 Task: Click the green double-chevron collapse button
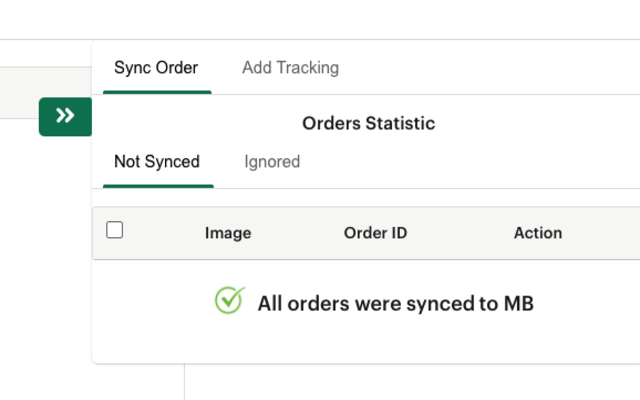click(x=65, y=117)
